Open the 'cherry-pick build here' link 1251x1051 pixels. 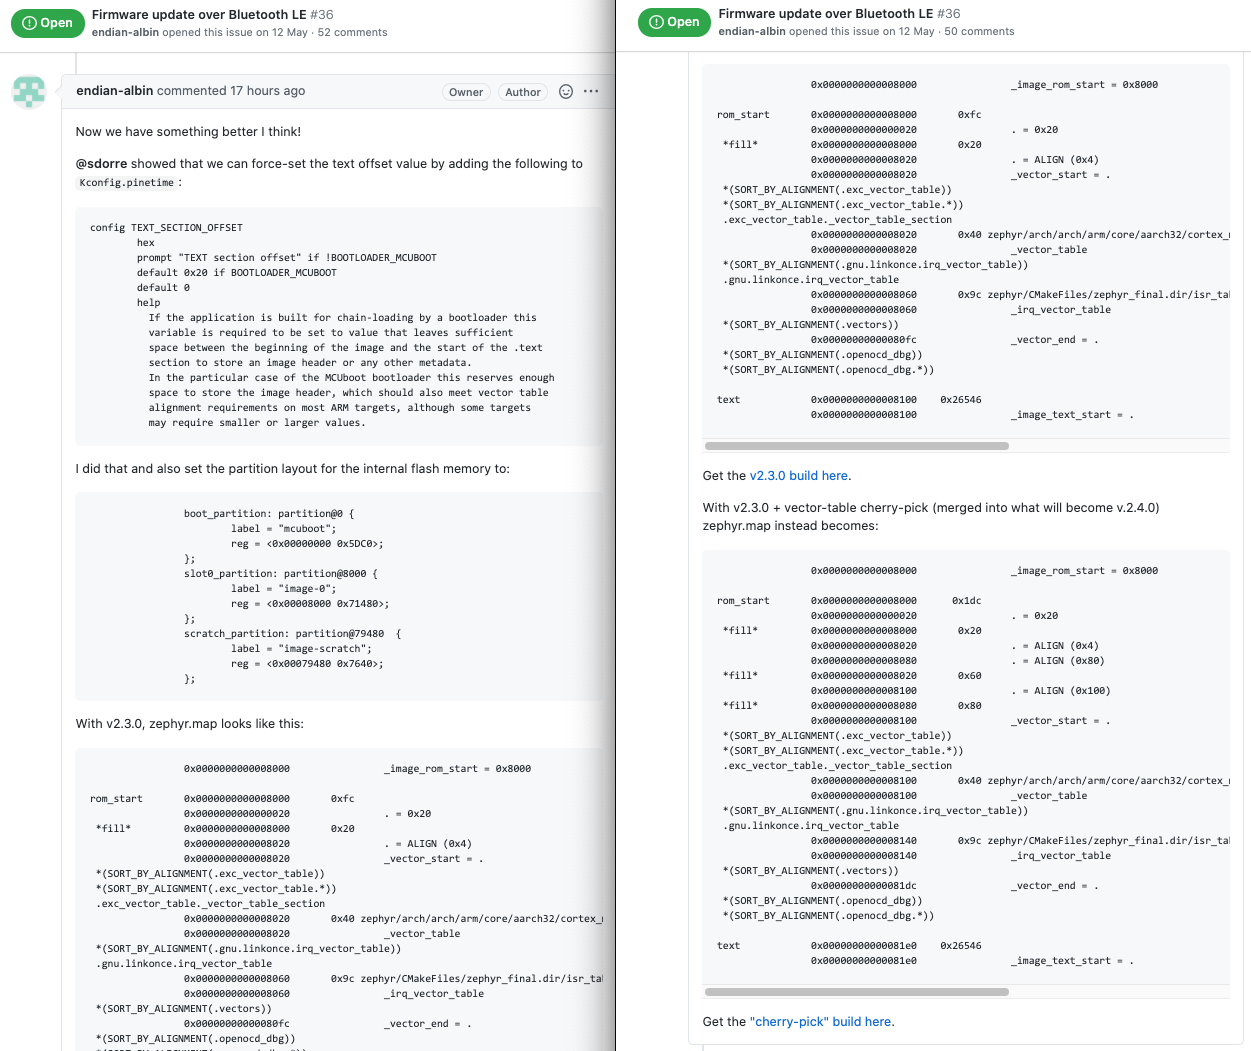coord(821,1022)
